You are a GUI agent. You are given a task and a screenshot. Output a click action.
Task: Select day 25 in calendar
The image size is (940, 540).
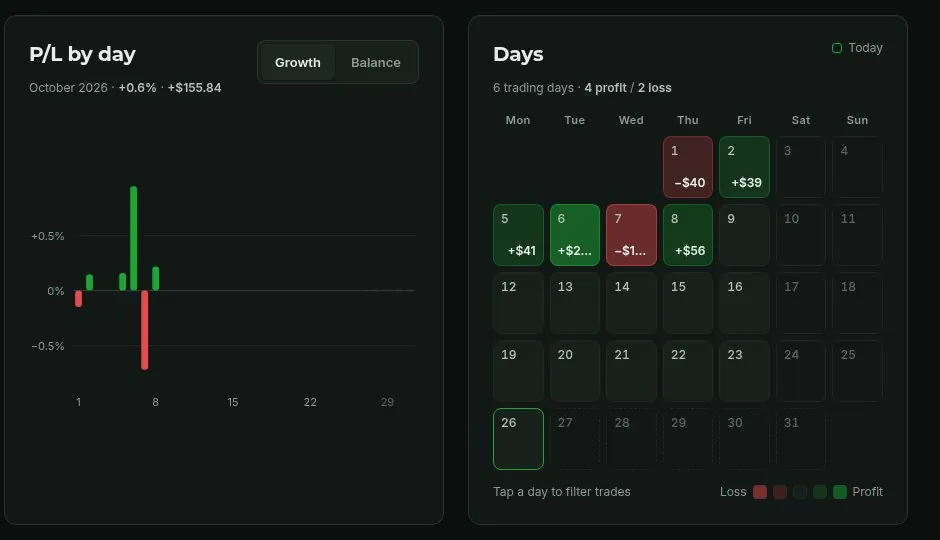857,371
